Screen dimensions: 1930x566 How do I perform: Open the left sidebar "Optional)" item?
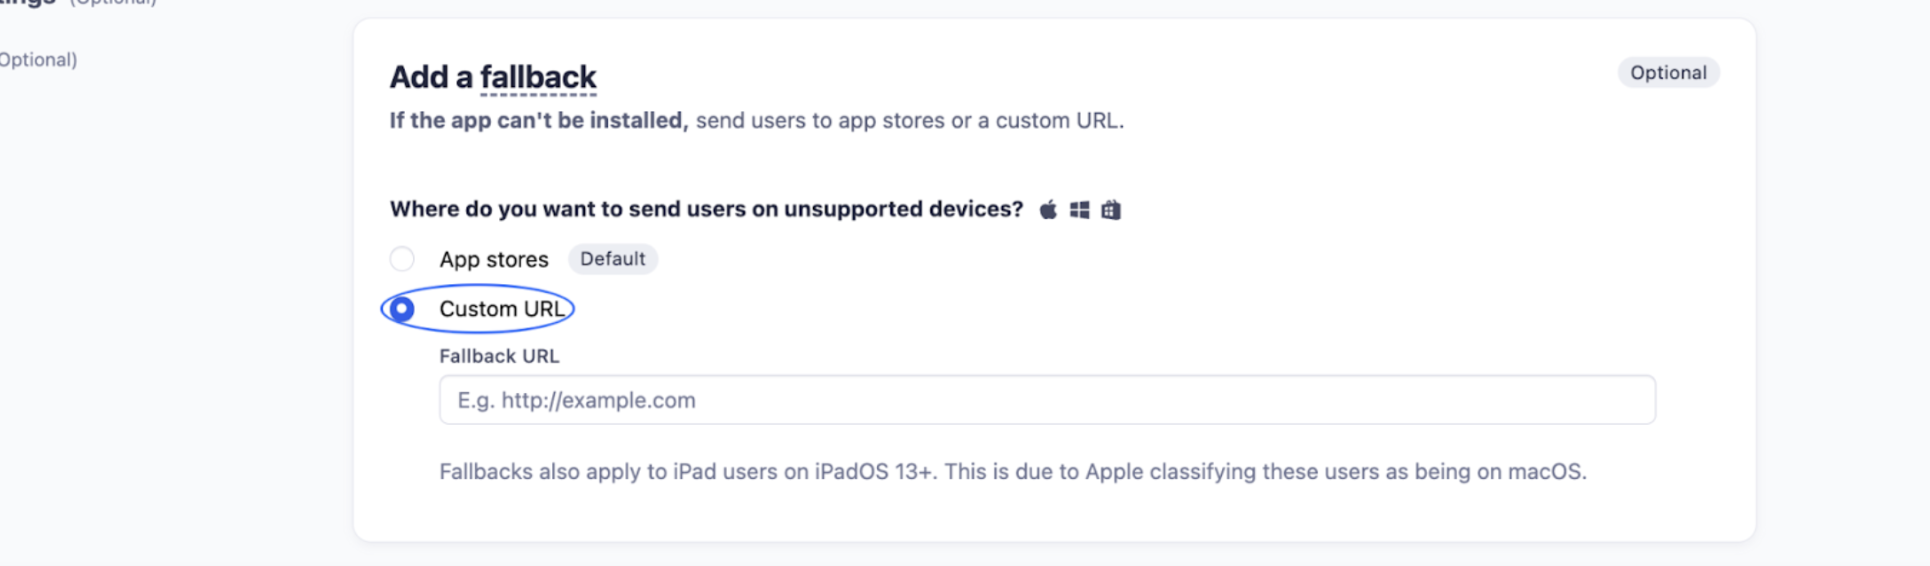[x=38, y=60]
